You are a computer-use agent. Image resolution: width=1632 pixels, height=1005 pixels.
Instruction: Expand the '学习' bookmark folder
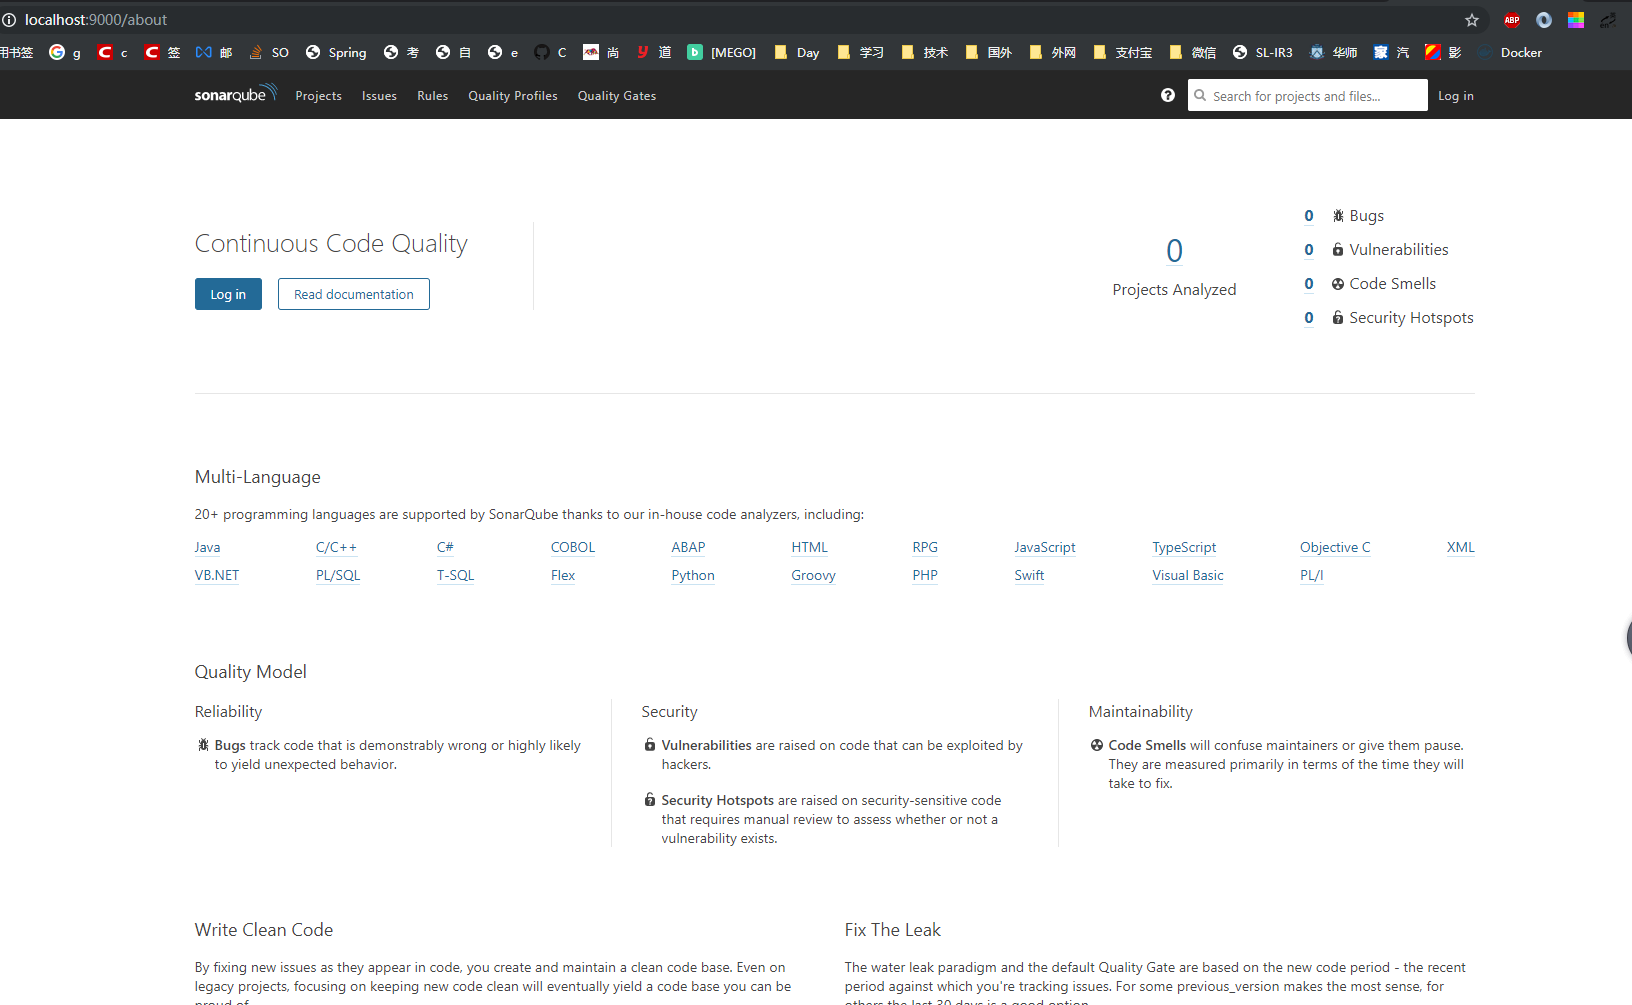point(861,52)
